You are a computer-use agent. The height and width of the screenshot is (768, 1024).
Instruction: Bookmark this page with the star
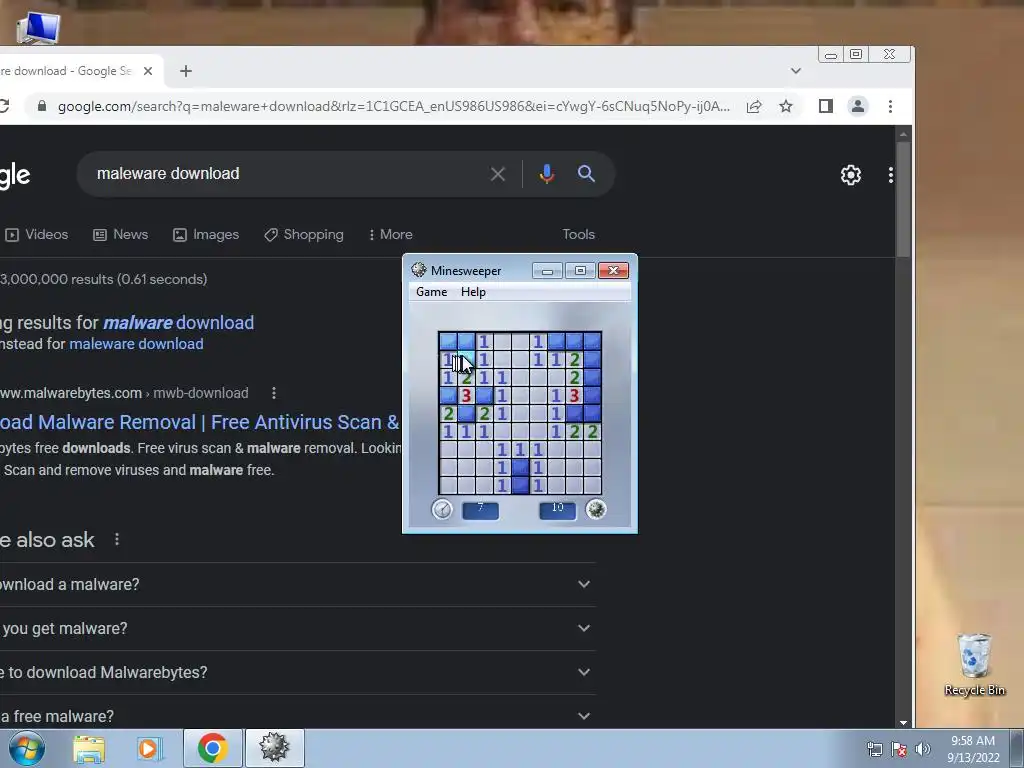(x=786, y=106)
